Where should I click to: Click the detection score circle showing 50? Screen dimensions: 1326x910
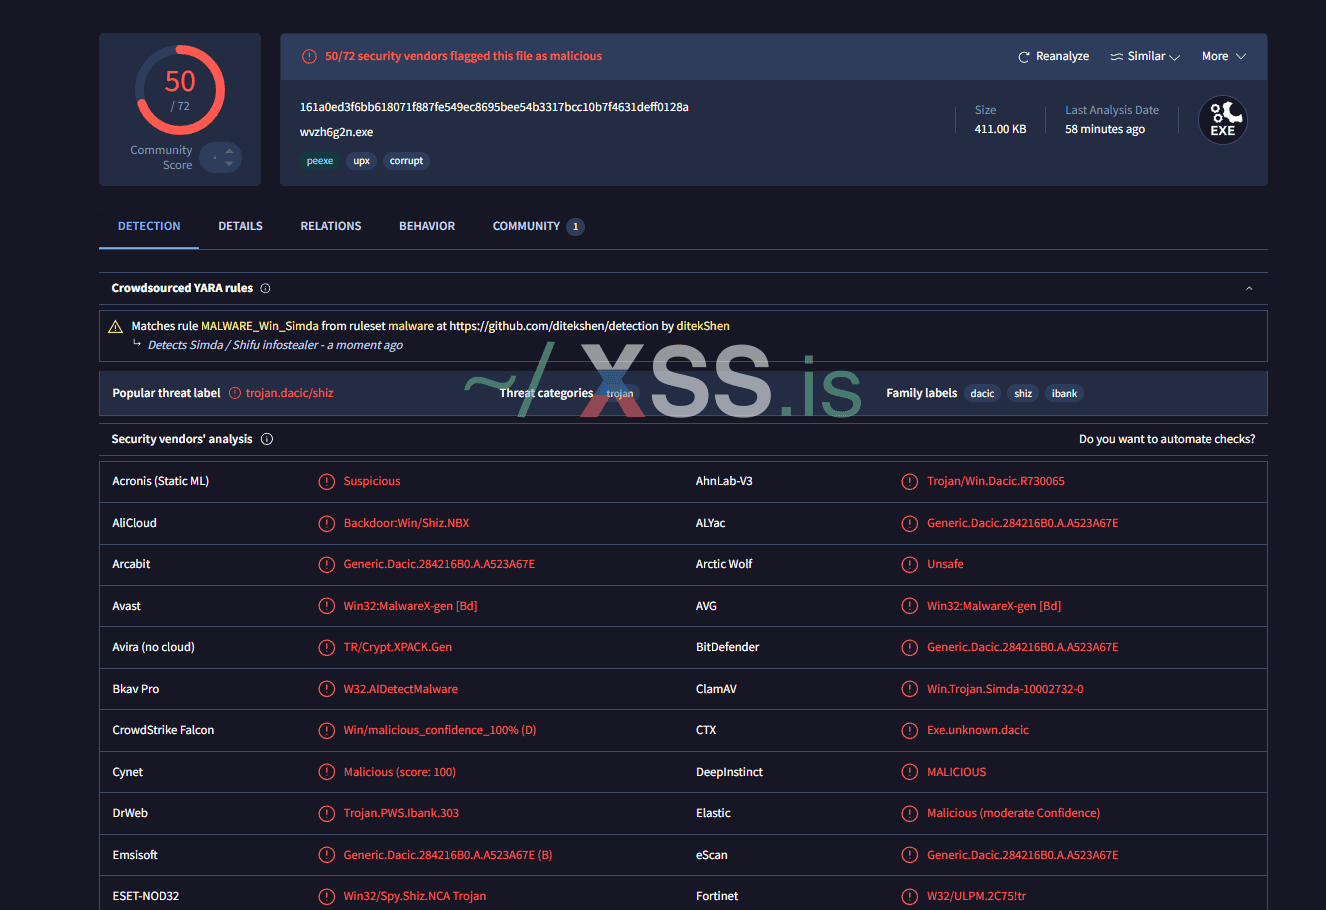pyautogui.click(x=180, y=90)
